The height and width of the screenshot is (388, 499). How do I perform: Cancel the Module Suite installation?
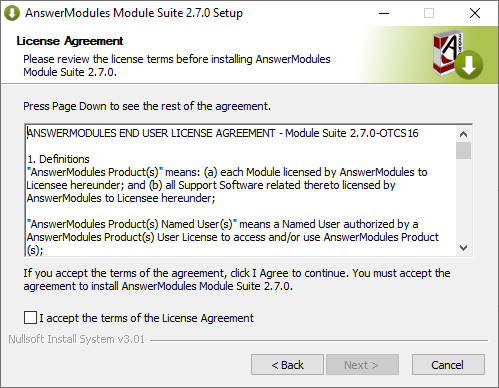(448, 365)
